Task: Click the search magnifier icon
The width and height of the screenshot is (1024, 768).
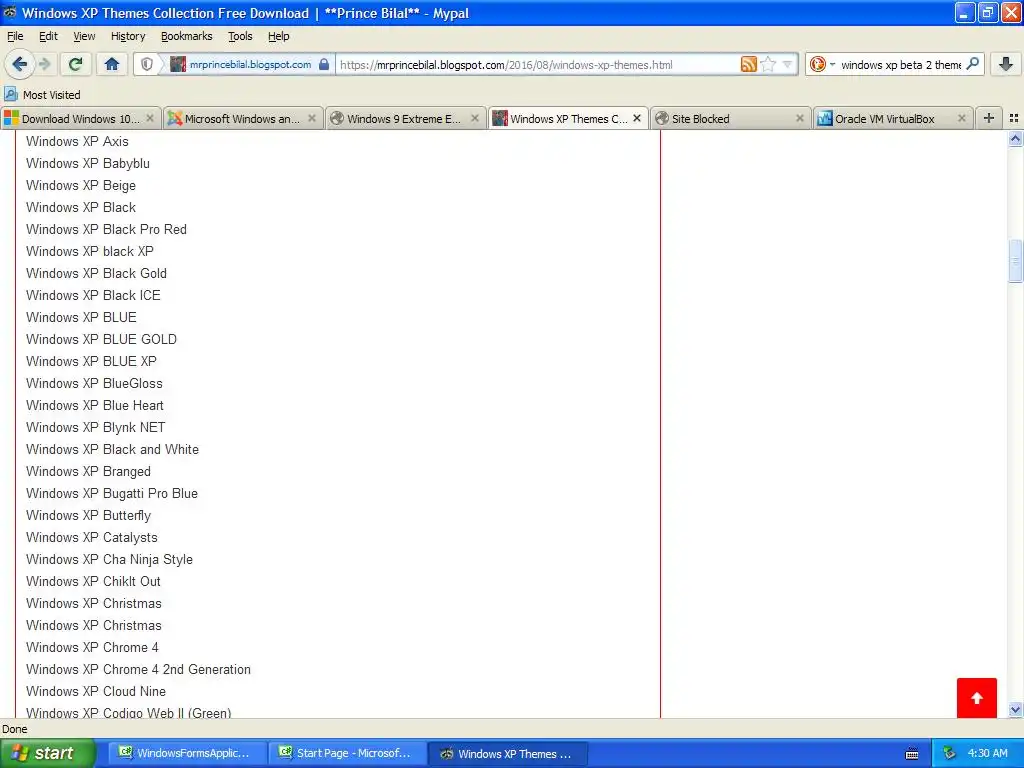Action: tap(972, 64)
